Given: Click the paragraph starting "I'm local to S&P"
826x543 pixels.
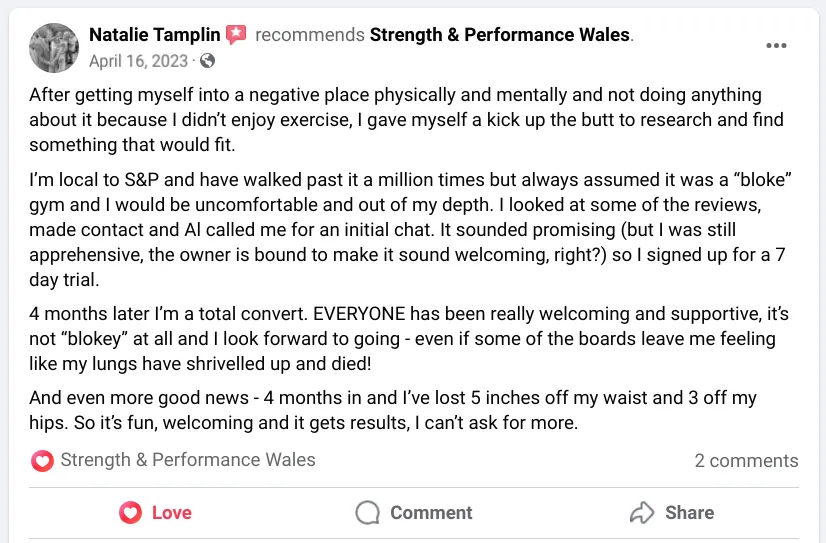Looking at the screenshot, I should point(406,230).
